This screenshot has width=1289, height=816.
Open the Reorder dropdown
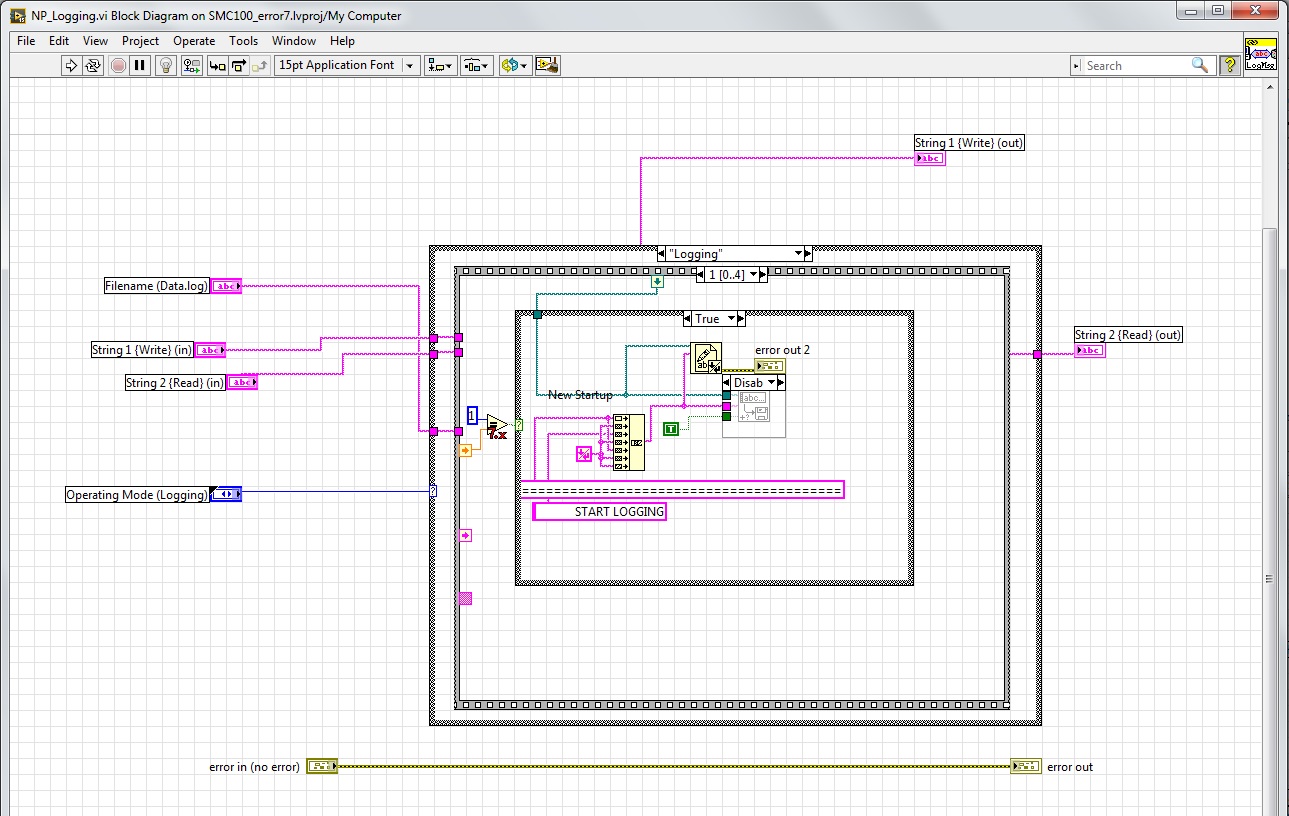[x=514, y=65]
